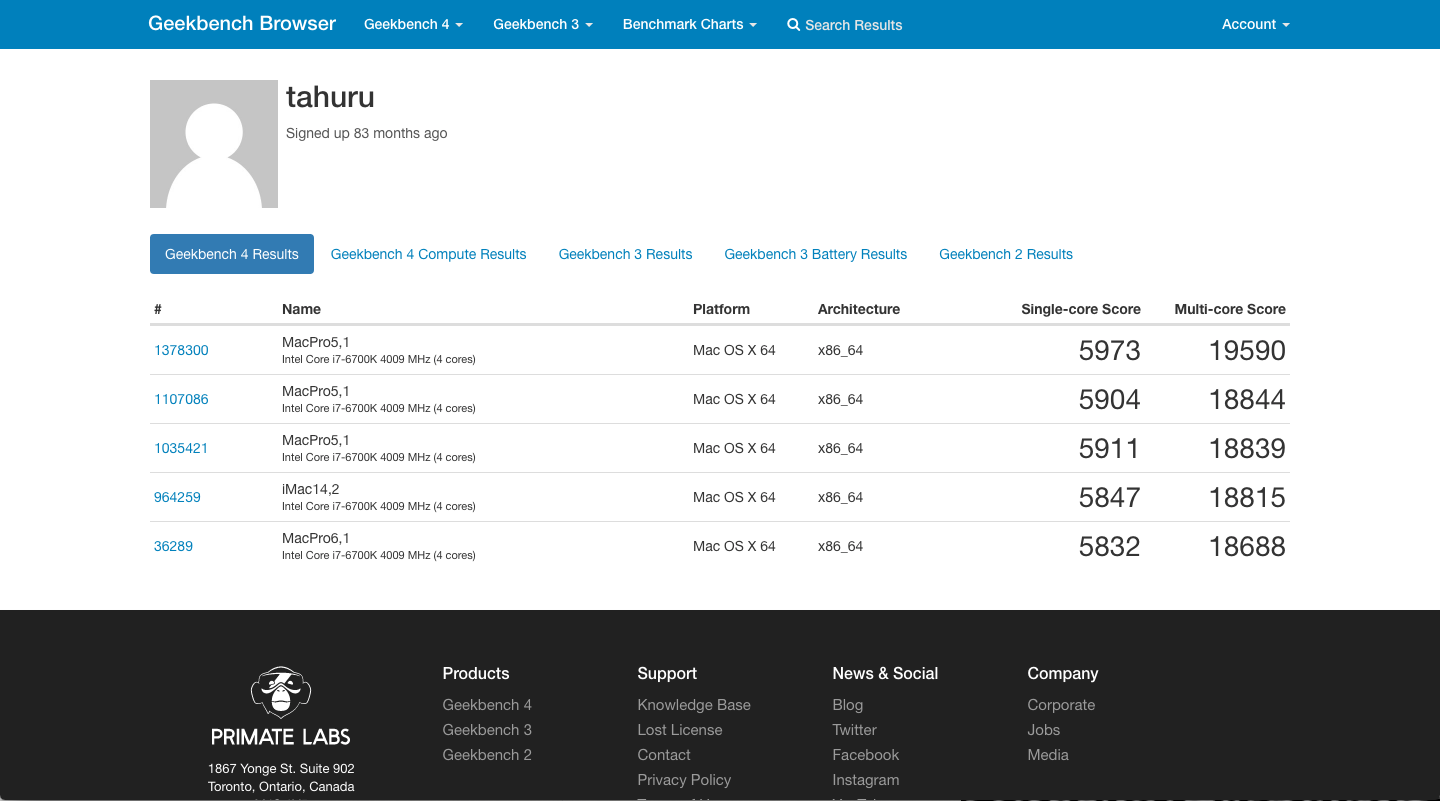This screenshot has width=1440, height=801.
Task: Open the Lost License support link
Action: point(680,730)
